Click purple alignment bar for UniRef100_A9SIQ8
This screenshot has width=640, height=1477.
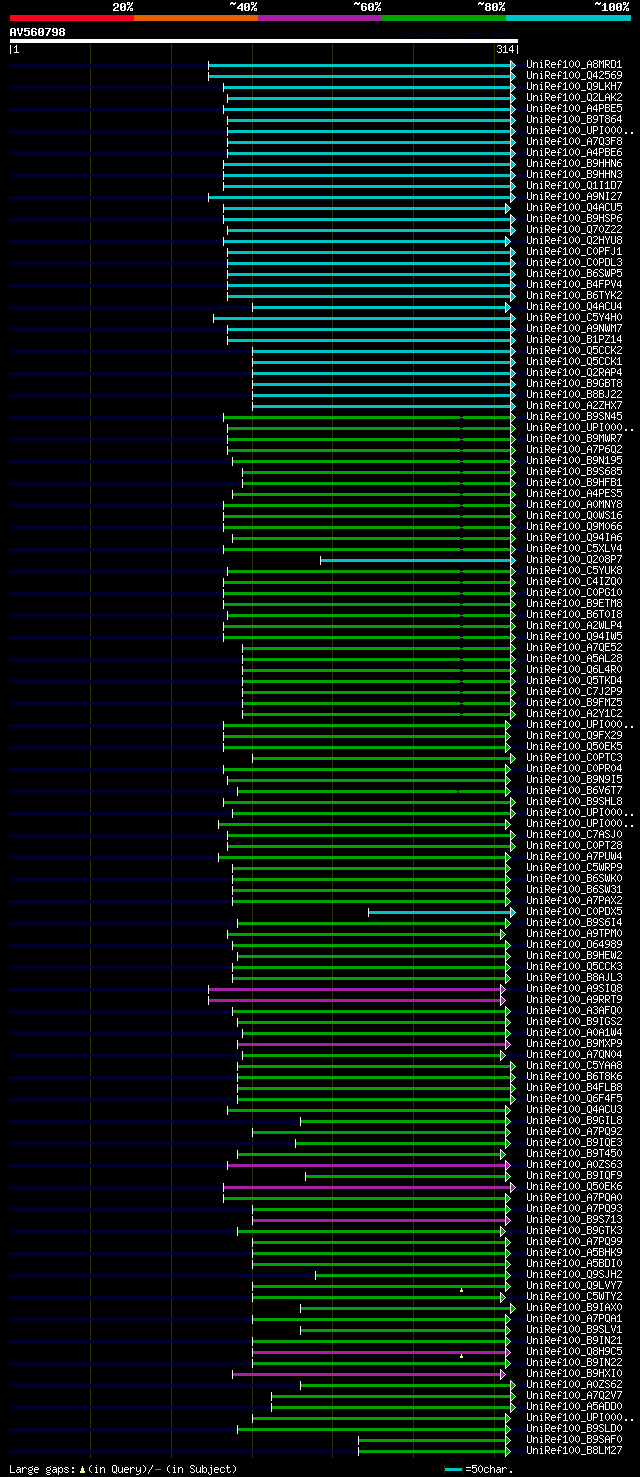click(356, 989)
